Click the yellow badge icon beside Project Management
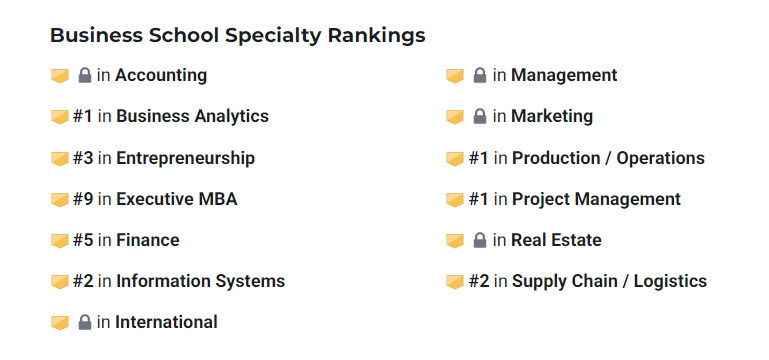This screenshot has height=360, width=769. (x=455, y=200)
